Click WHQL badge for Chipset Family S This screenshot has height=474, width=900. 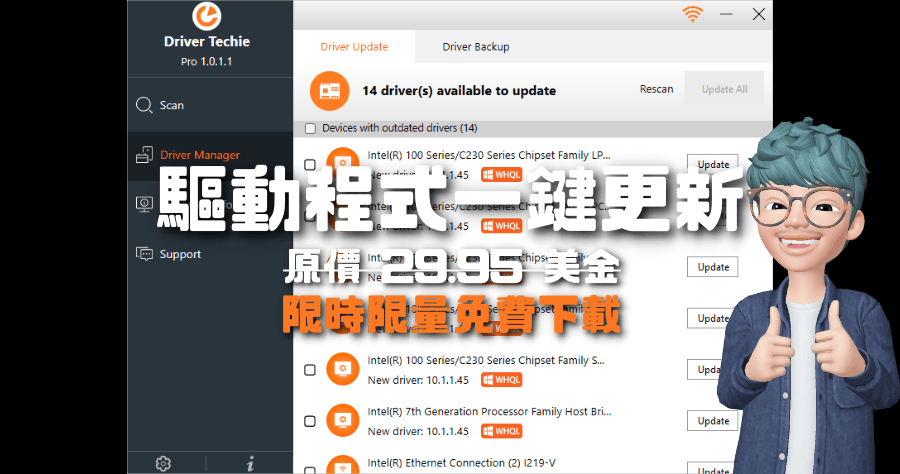click(502, 380)
